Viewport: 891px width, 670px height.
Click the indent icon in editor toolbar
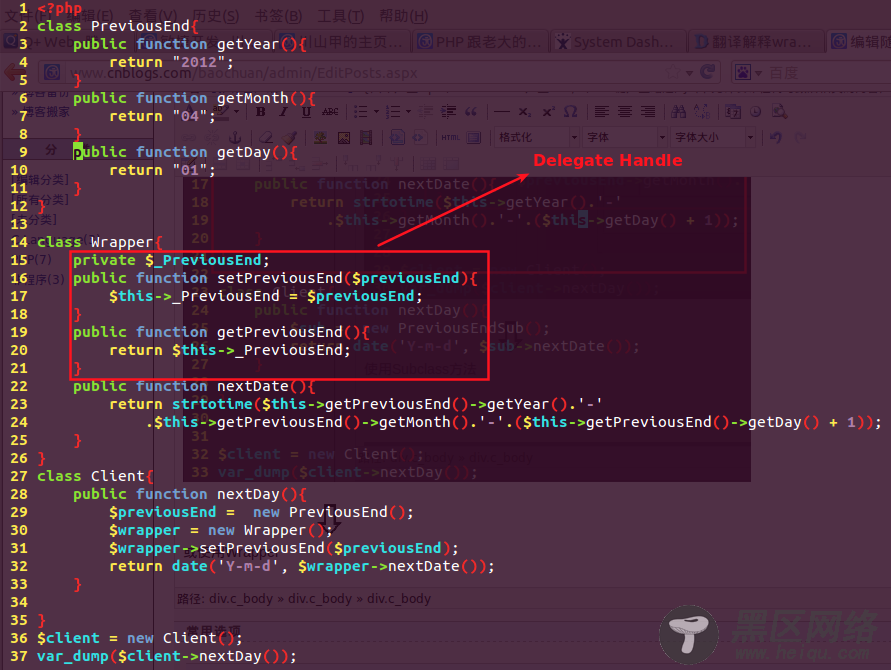click(x=448, y=112)
